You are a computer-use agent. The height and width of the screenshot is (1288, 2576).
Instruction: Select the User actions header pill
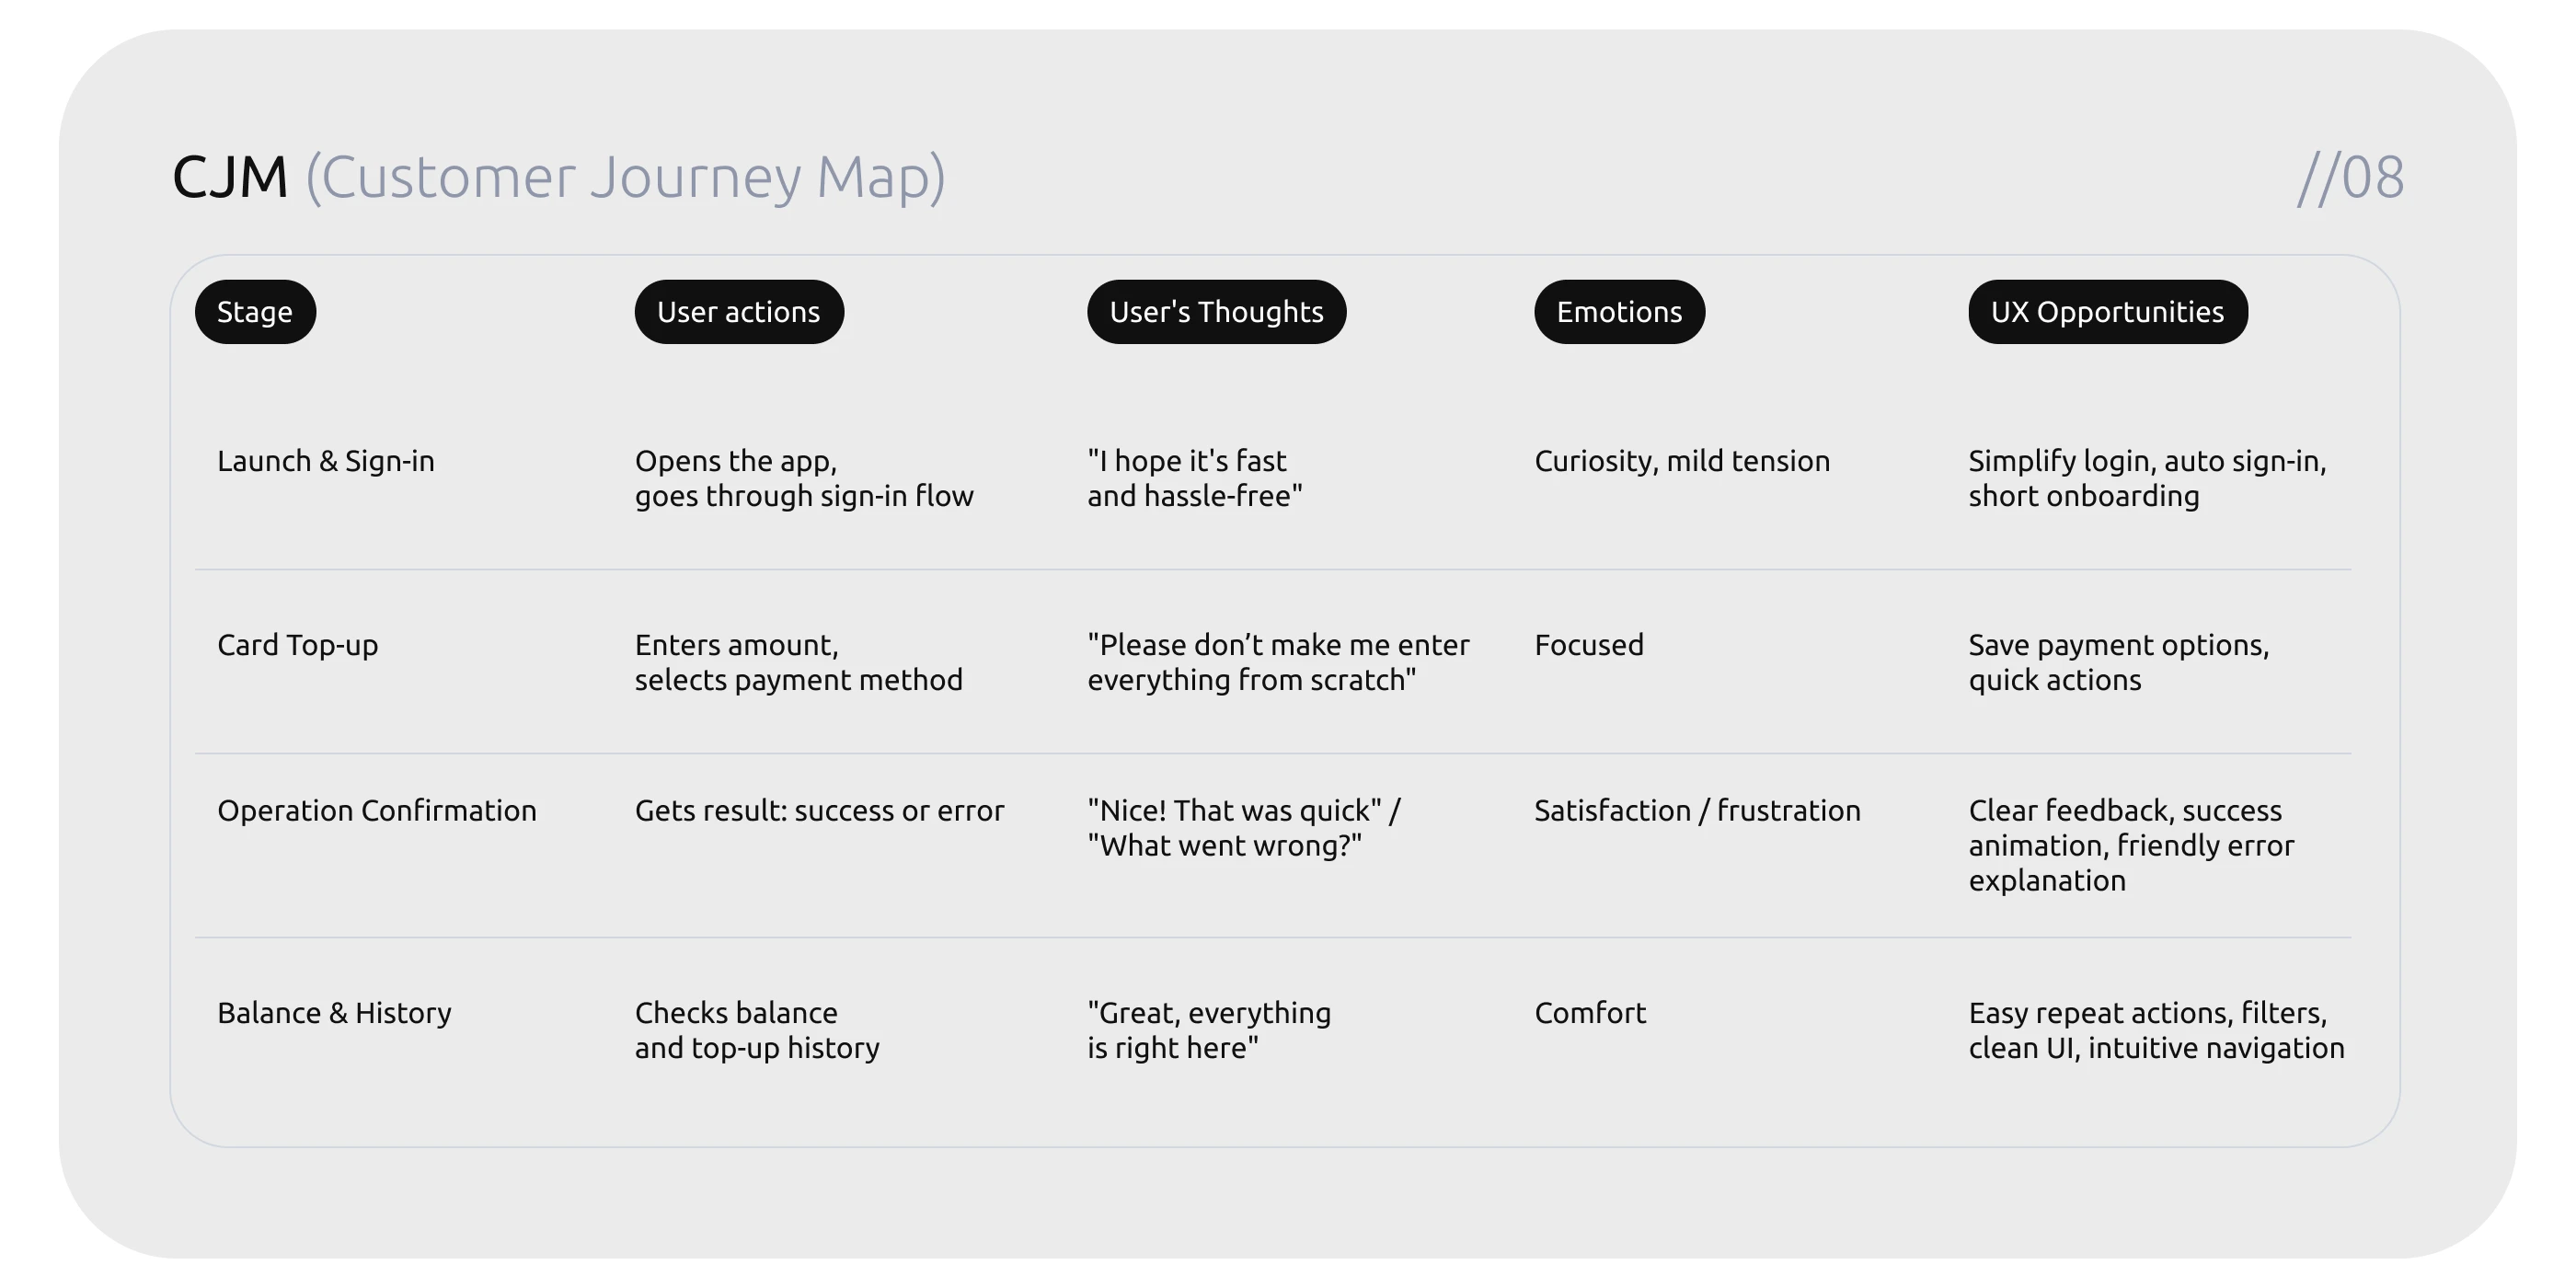click(739, 312)
